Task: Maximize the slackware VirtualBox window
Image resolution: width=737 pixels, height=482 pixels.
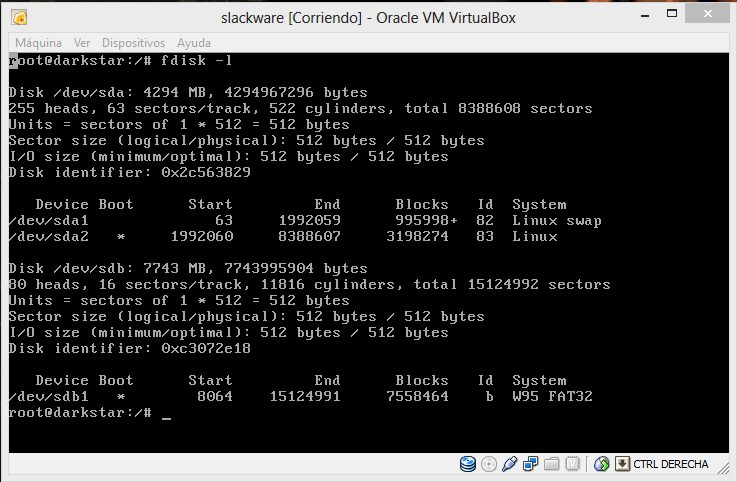Action: pos(672,14)
